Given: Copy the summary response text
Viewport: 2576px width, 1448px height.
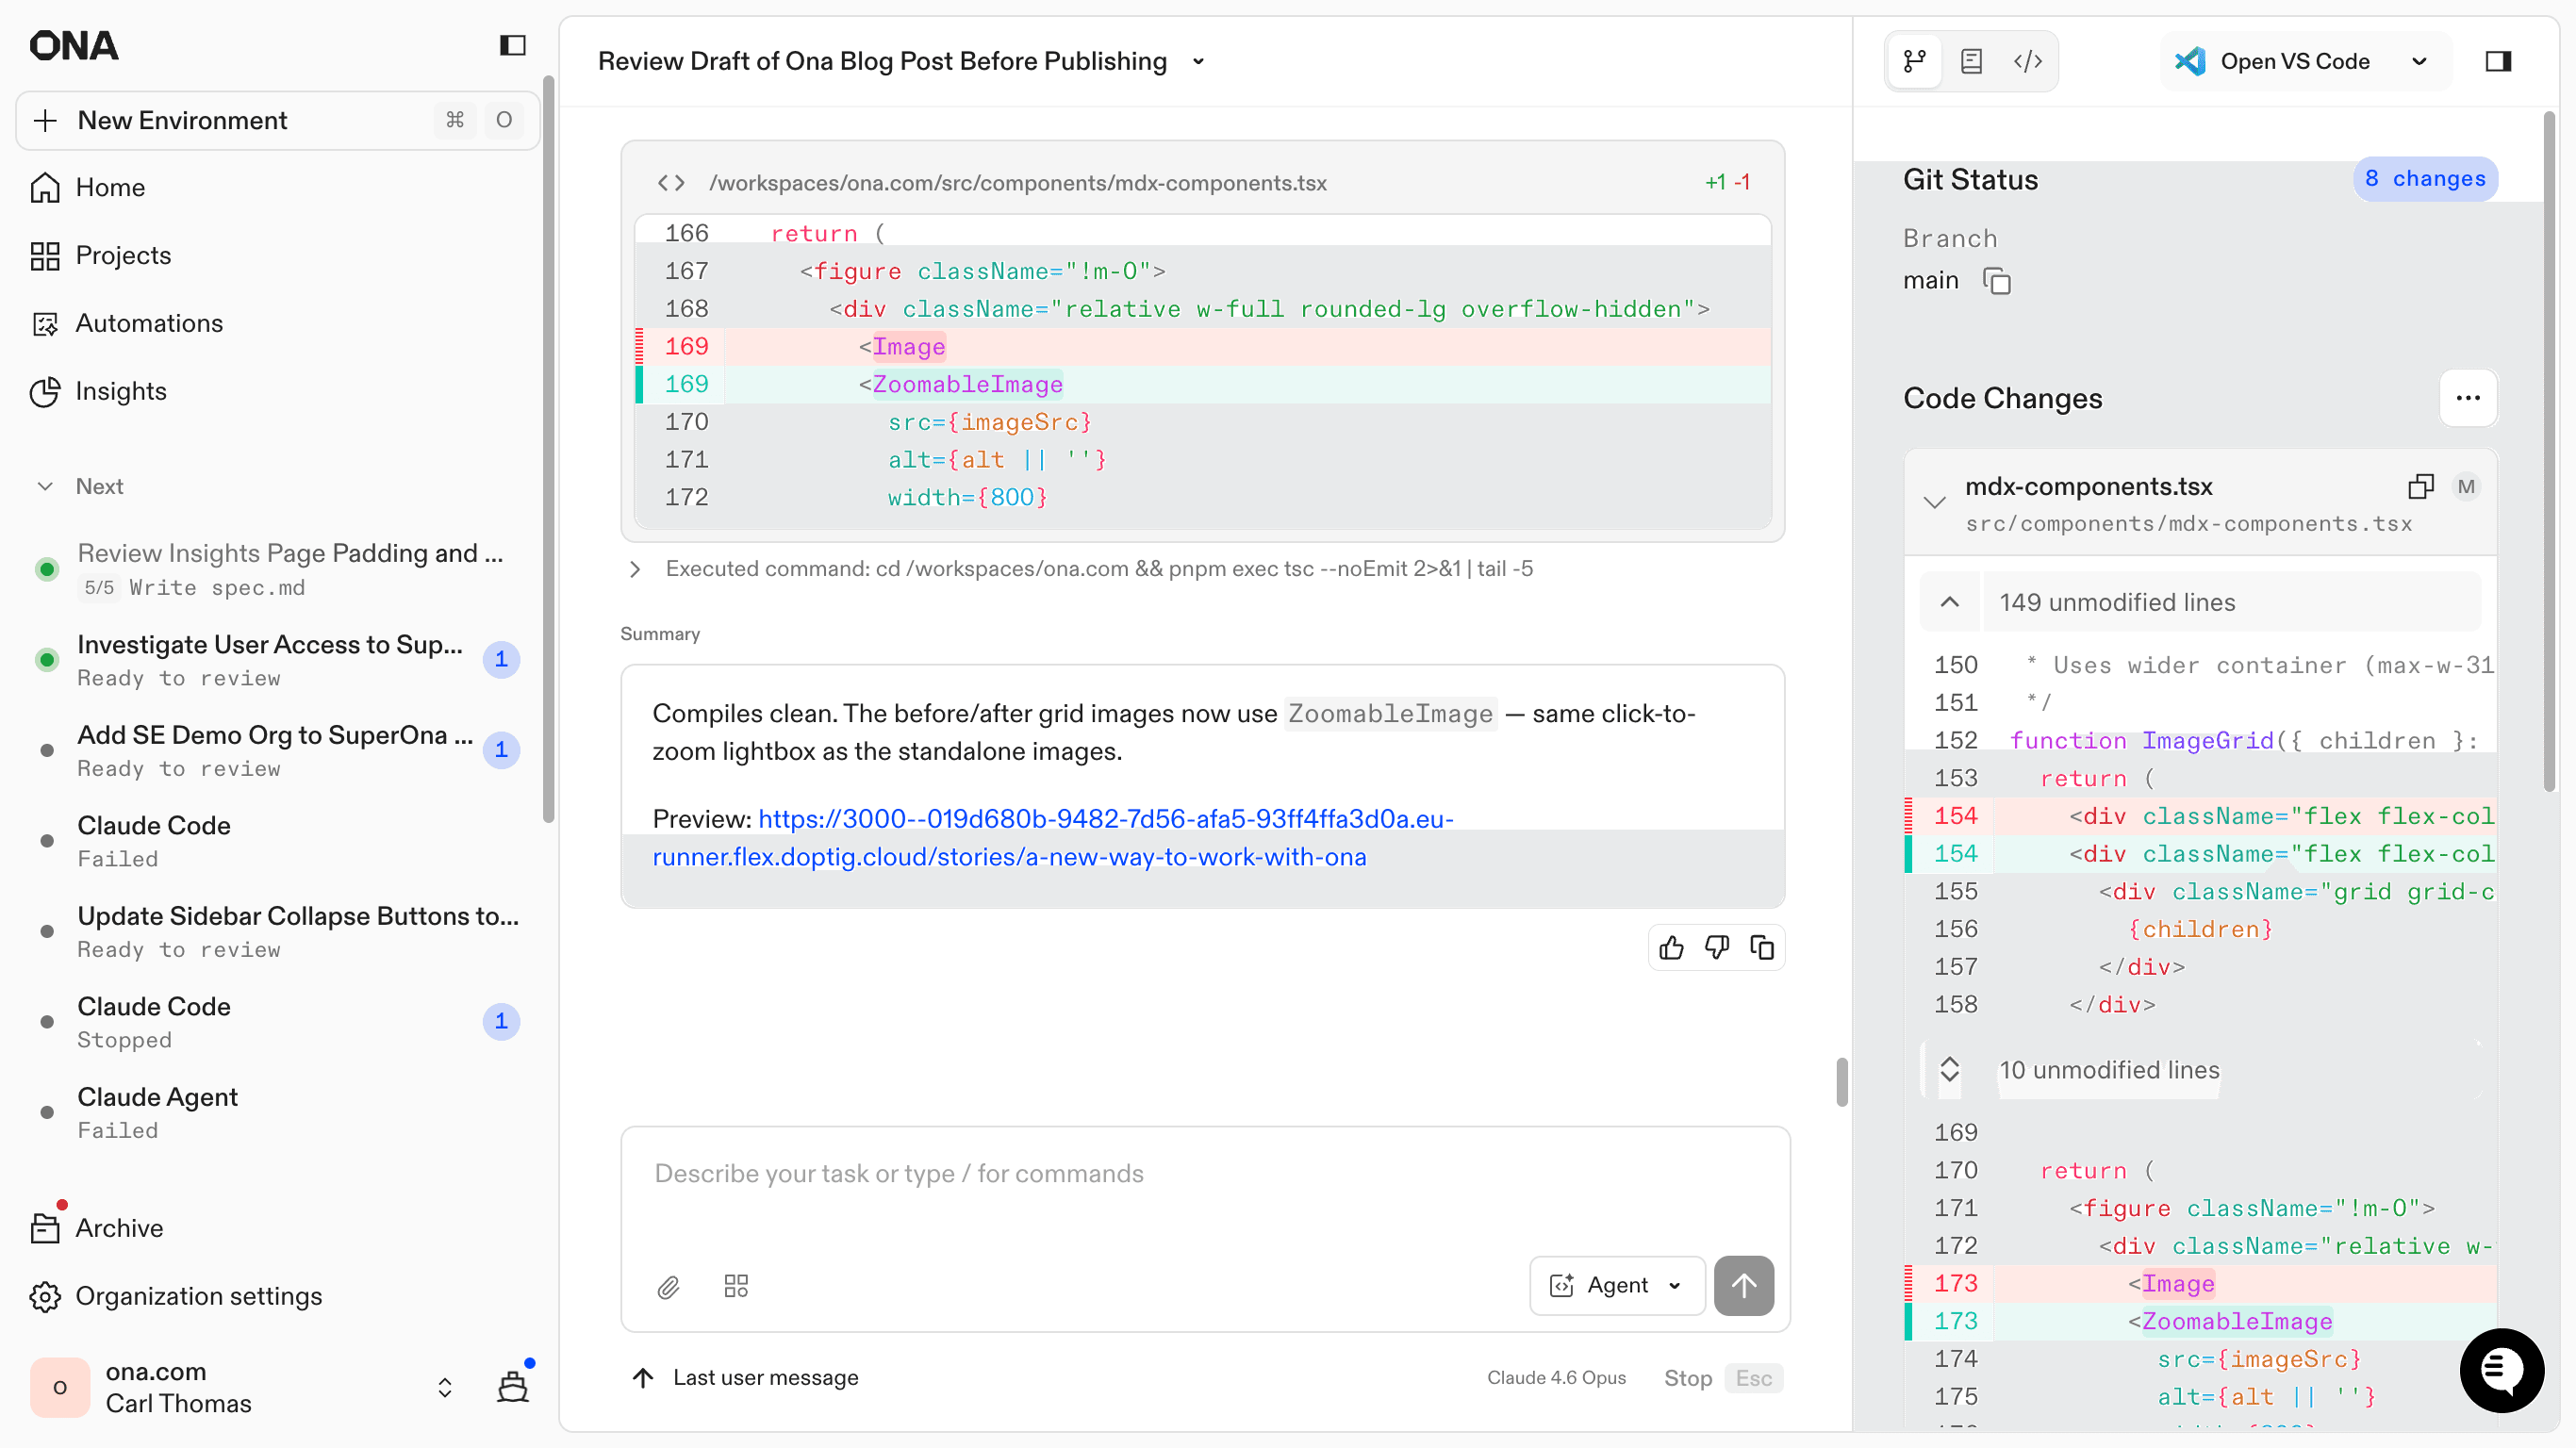Looking at the screenshot, I should point(1762,947).
